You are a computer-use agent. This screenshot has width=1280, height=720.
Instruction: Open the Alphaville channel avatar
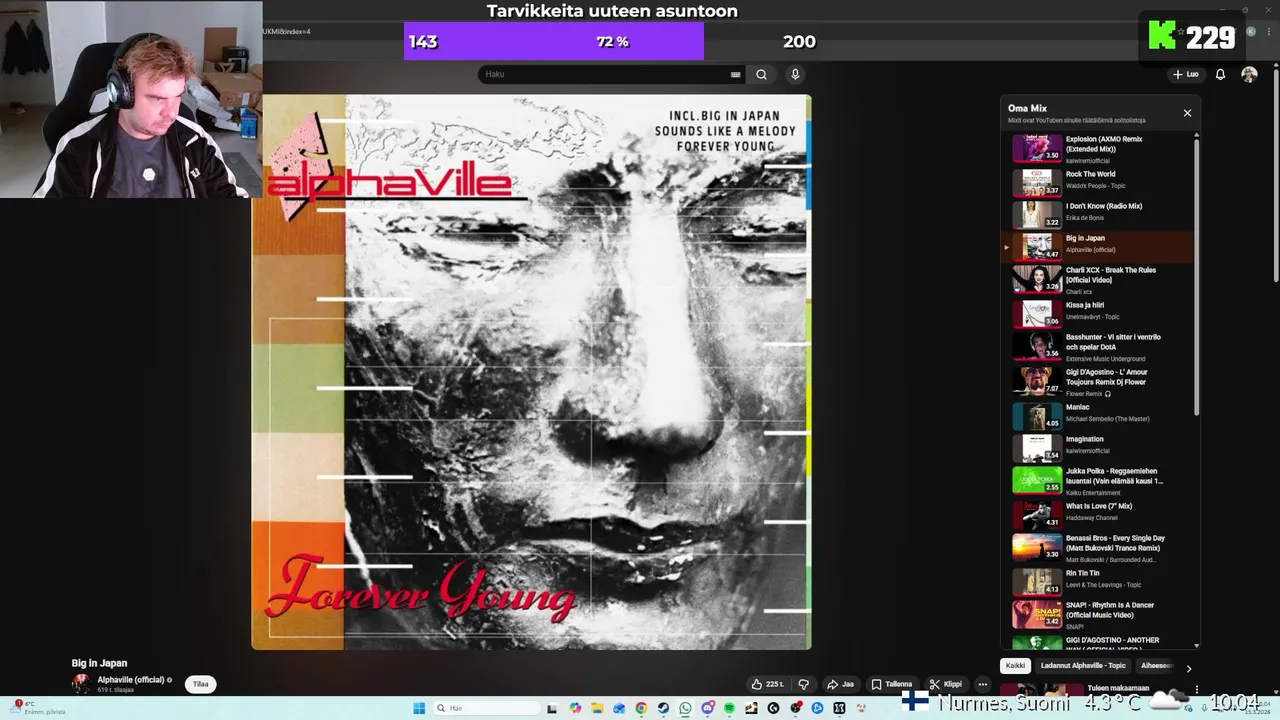point(81,684)
